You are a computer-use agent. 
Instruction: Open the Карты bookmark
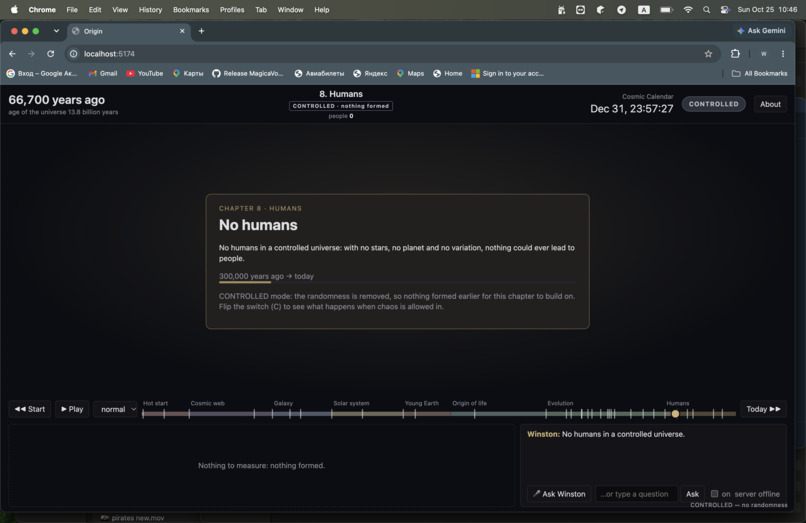point(188,74)
